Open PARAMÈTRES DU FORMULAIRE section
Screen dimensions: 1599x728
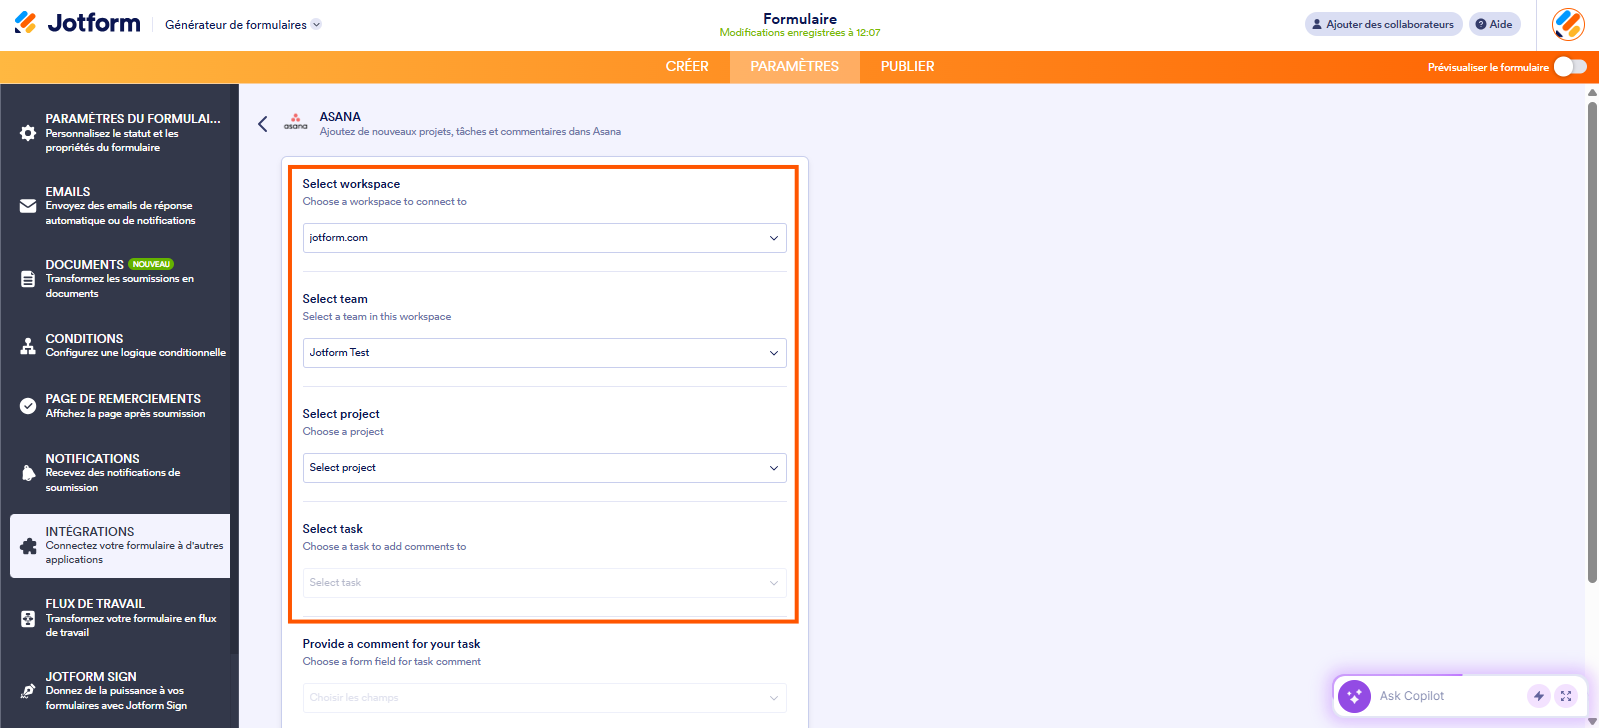tap(120, 133)
